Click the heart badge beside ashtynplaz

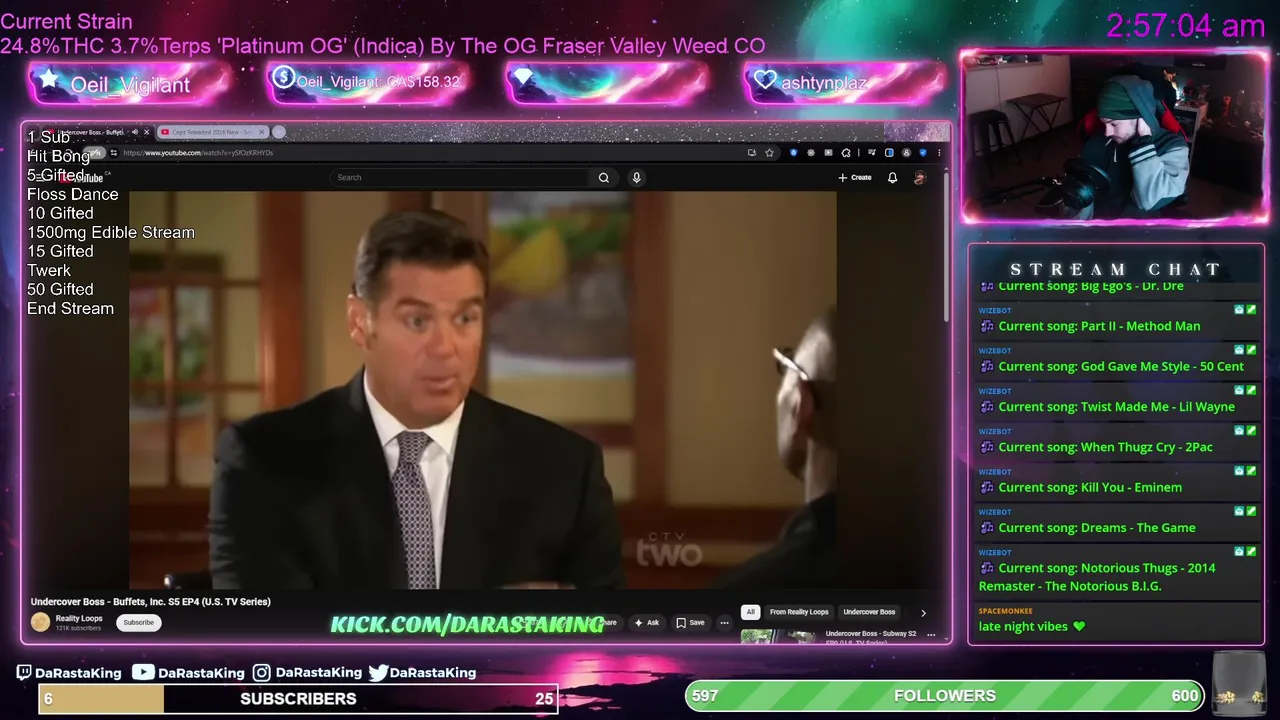(765, 81)
